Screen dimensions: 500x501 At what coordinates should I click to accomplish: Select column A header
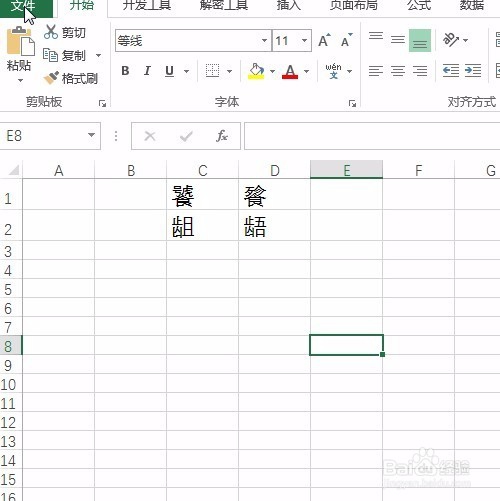click(x=59, y=170)
